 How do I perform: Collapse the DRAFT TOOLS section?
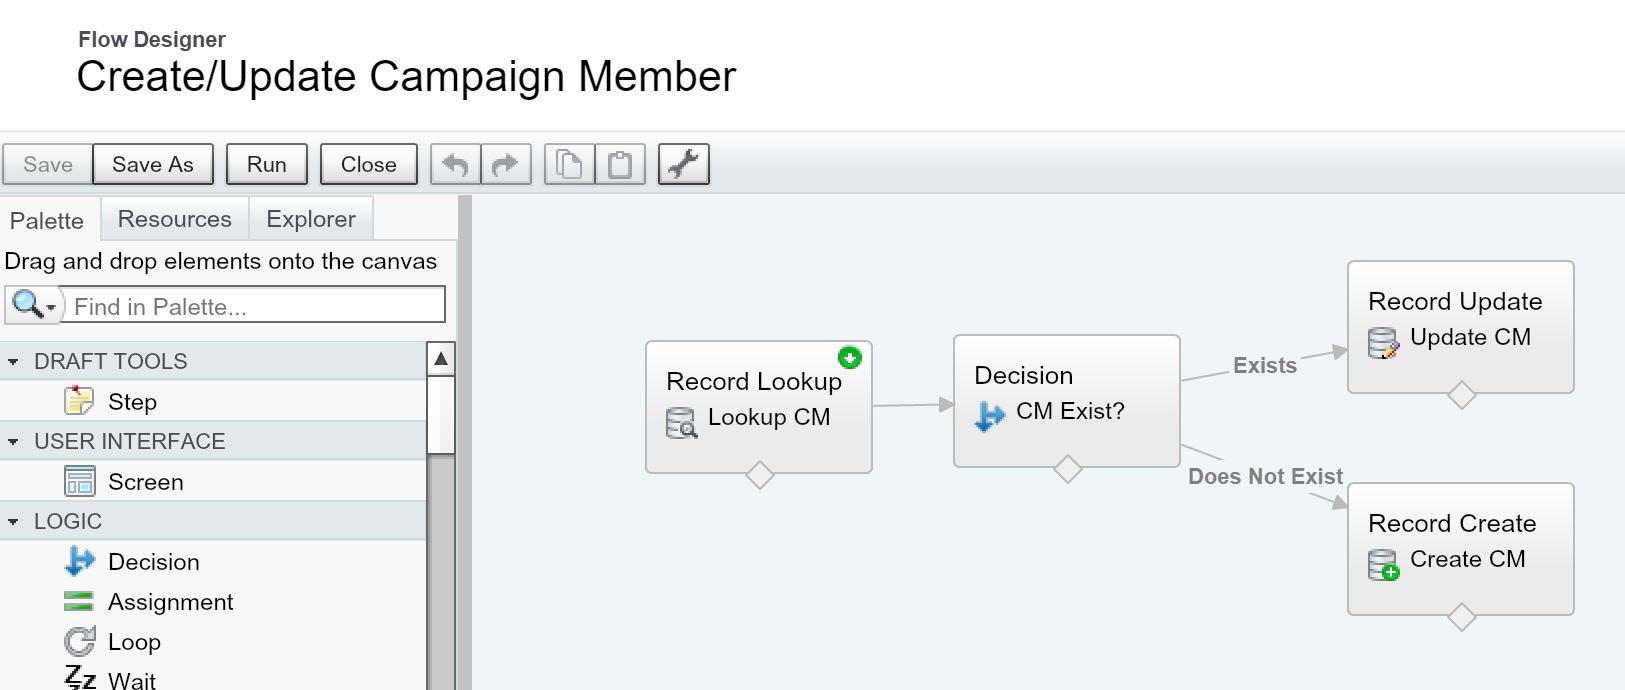(13, 361)
